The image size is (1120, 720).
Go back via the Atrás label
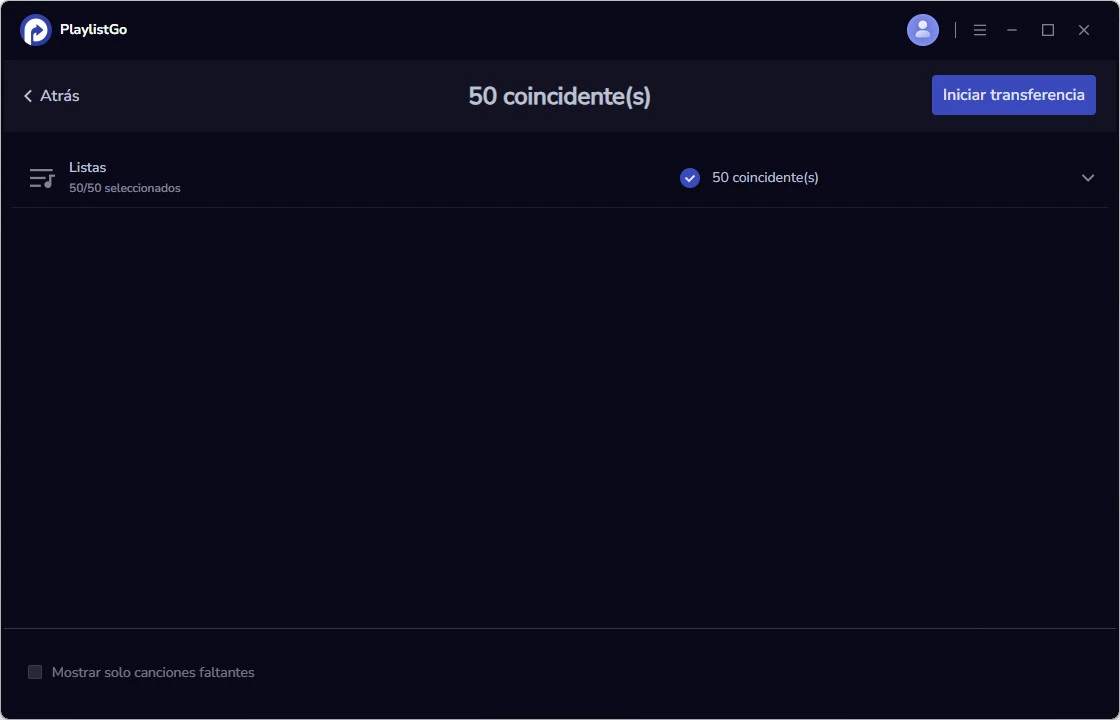tap(60, 96)
